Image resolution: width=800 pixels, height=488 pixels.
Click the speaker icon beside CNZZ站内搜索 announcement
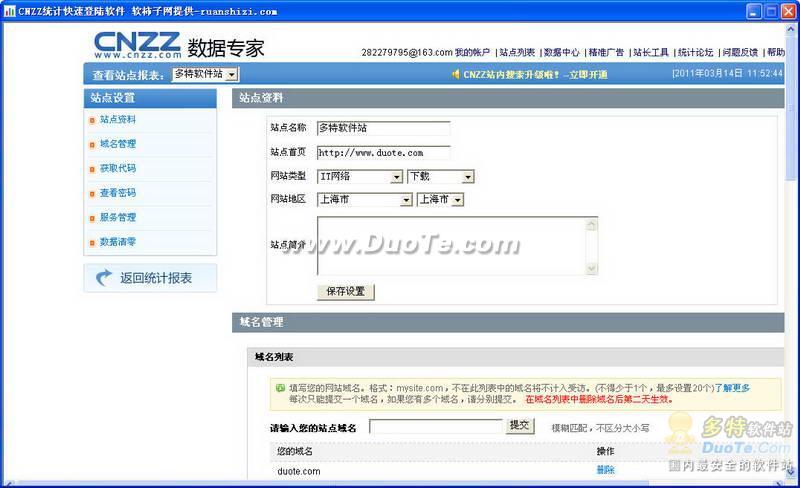pos(456,74)
